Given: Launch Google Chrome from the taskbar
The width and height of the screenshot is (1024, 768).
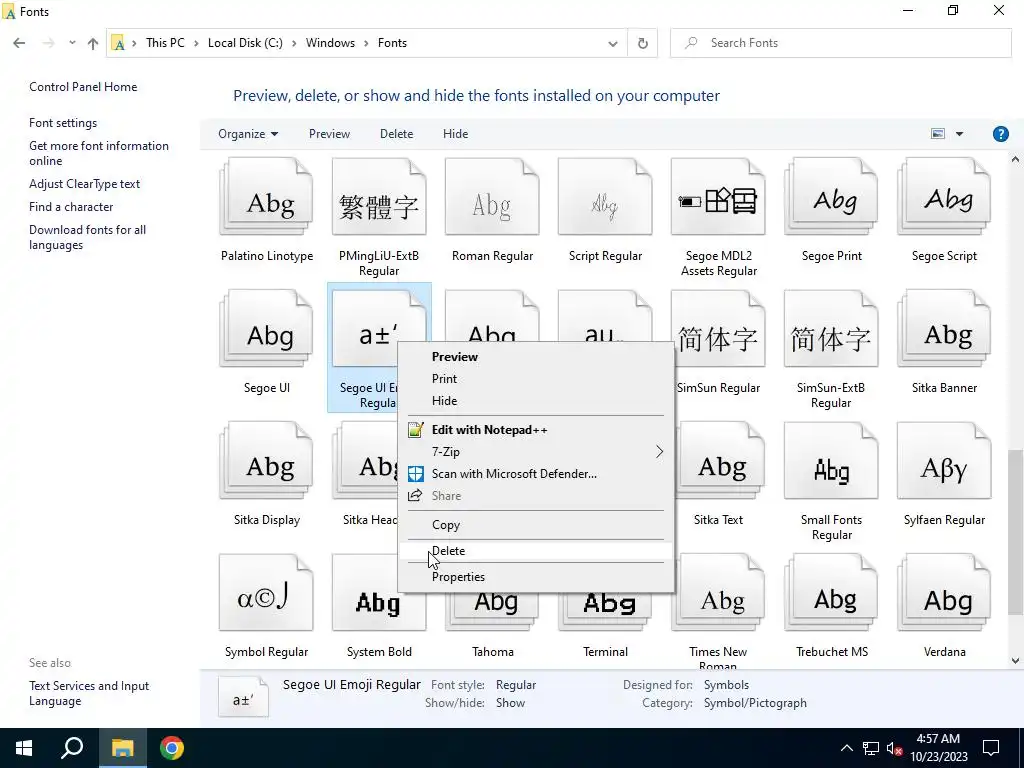Looking at the screenshot, I should click(172, 748).
